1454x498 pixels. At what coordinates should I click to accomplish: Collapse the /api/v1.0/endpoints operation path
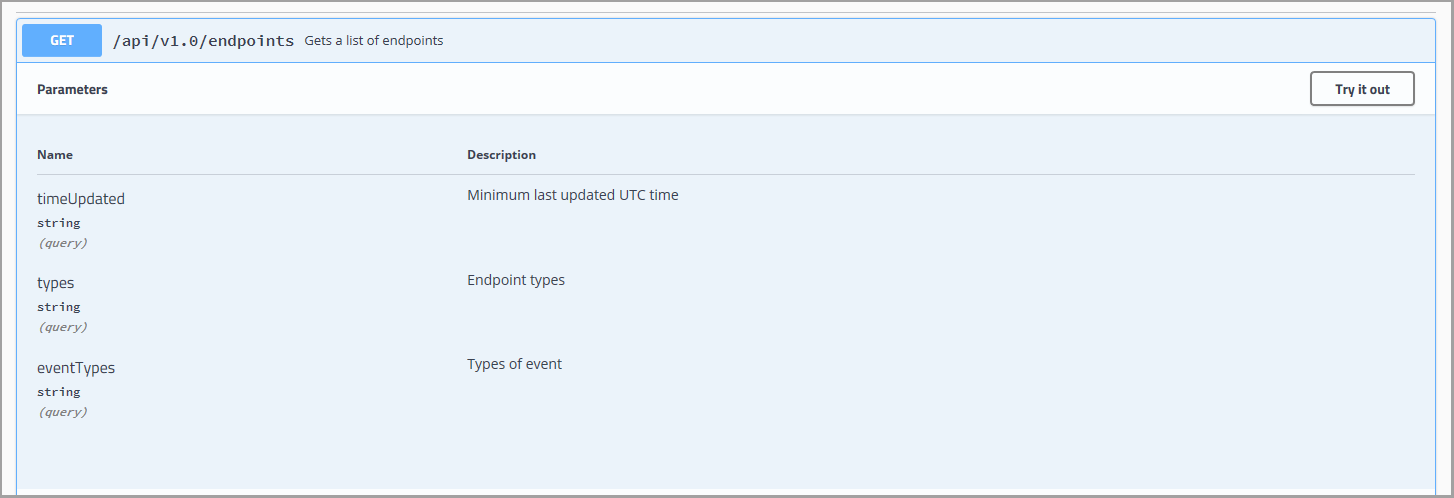(203, 41)
